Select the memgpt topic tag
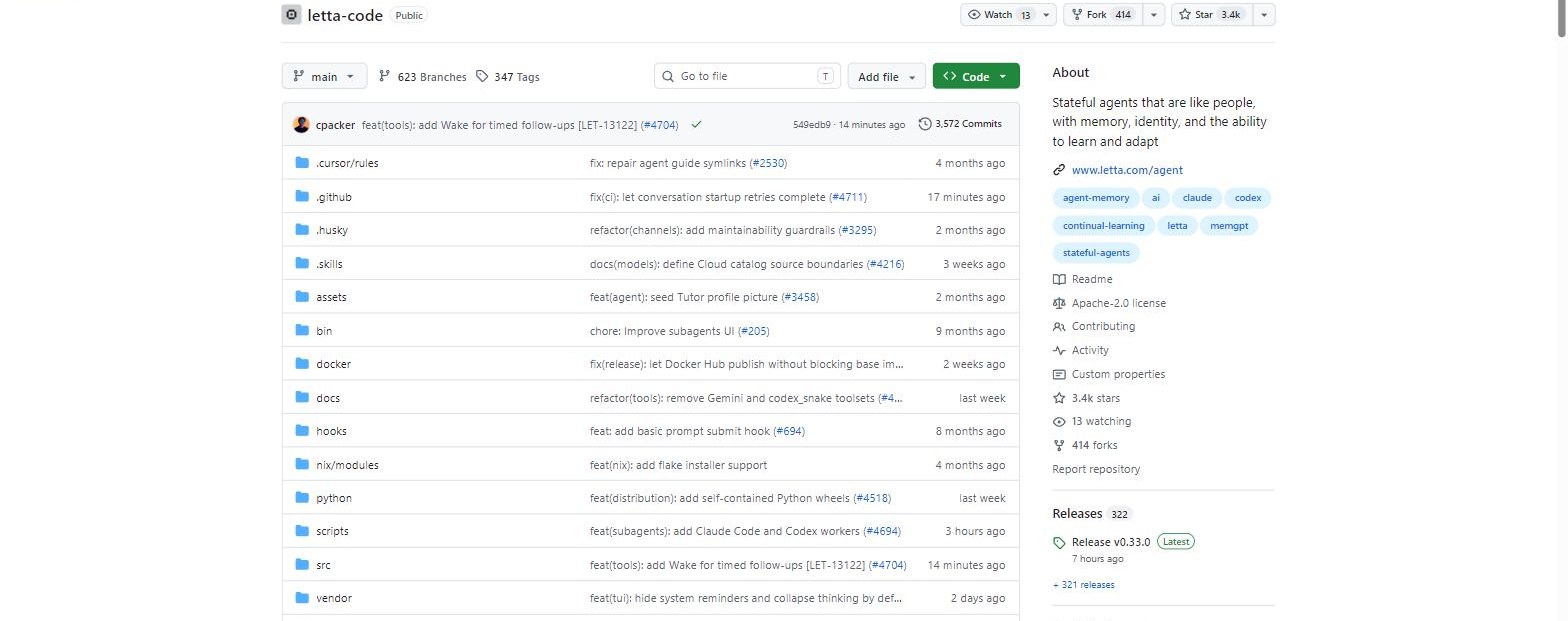The width and height of the screenshot is (1568, 621). 1229,226
